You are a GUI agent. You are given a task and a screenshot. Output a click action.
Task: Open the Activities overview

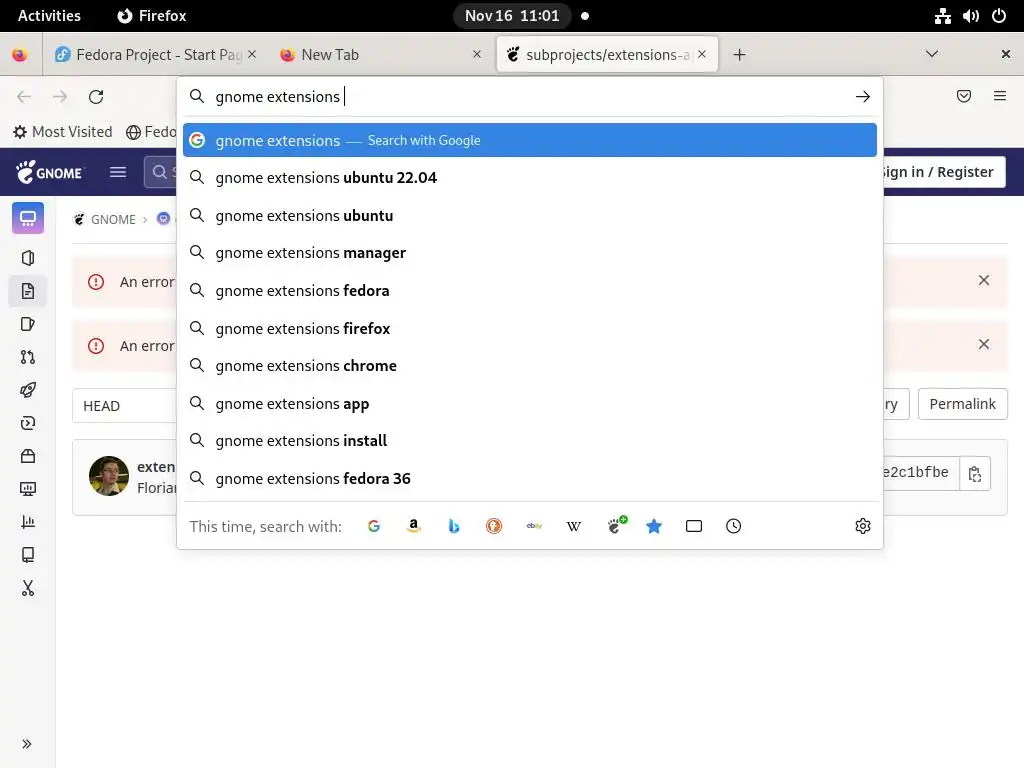click(x=49, y=16)
